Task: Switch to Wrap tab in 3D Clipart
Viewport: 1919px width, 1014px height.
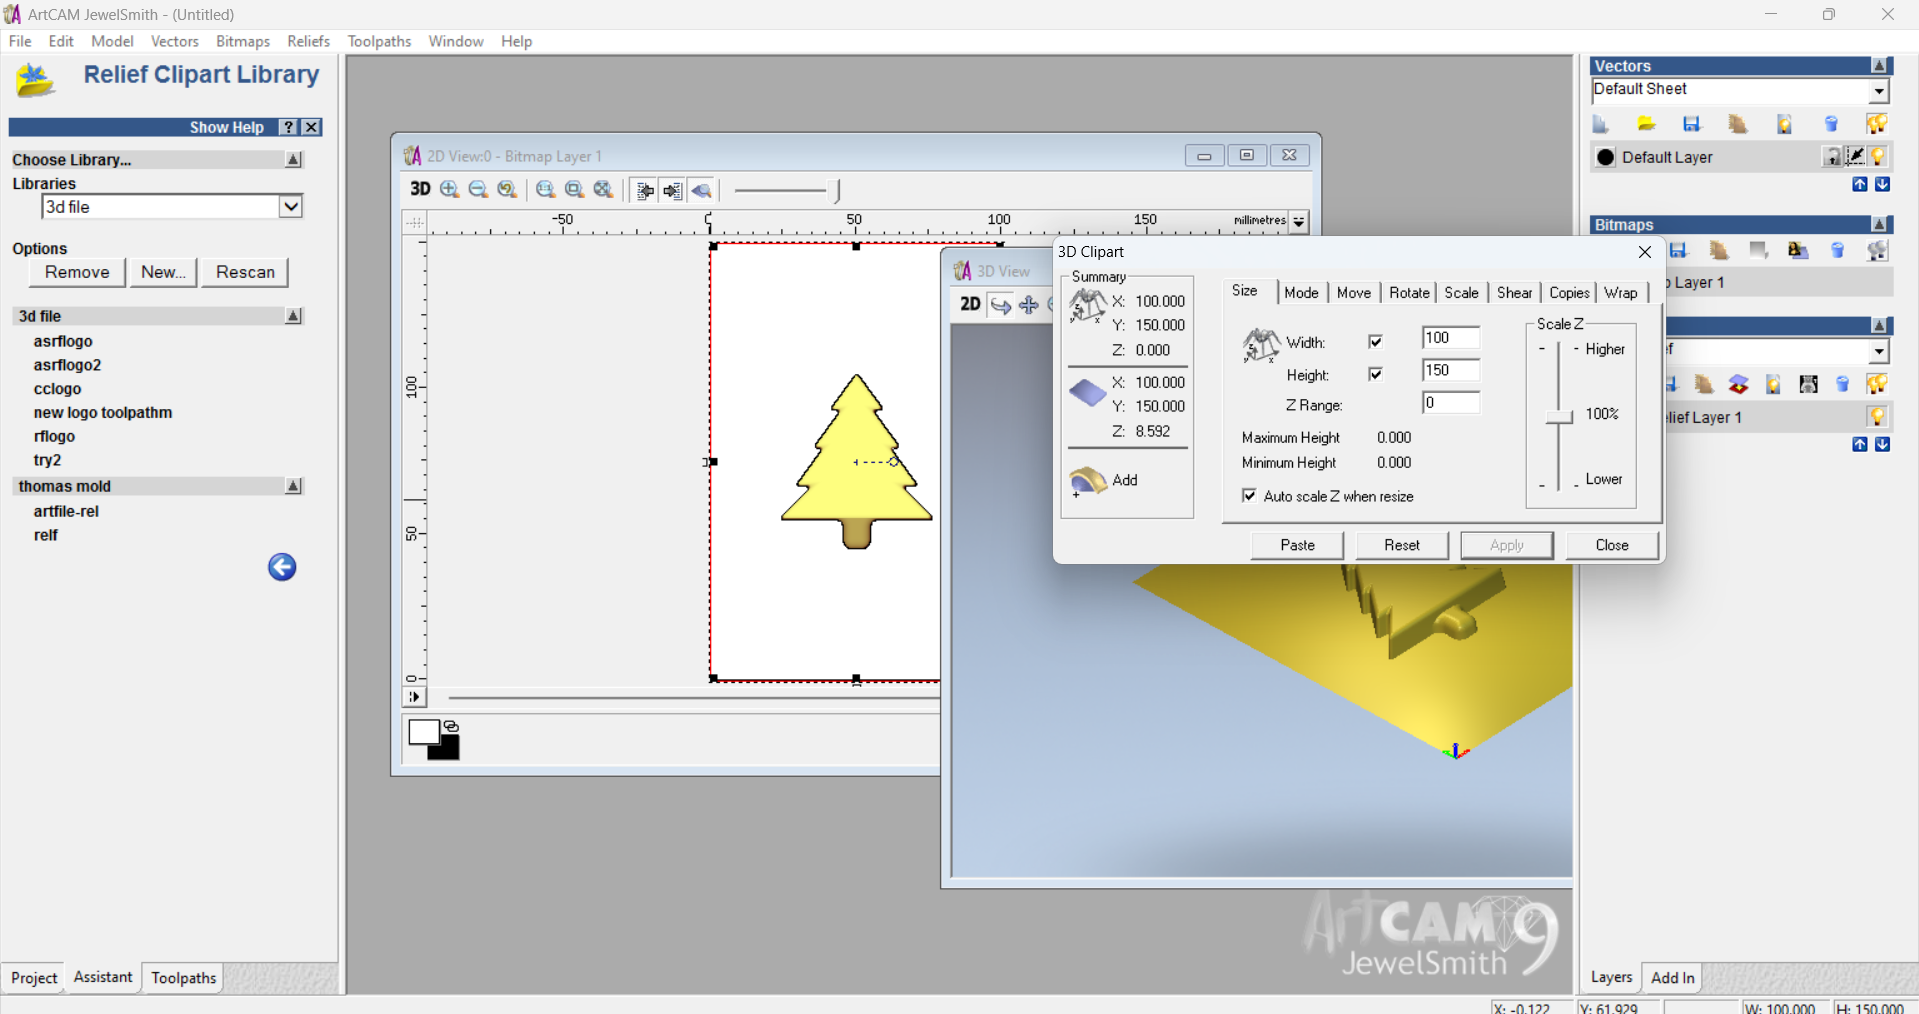Action: click(x=1621, y=292)
